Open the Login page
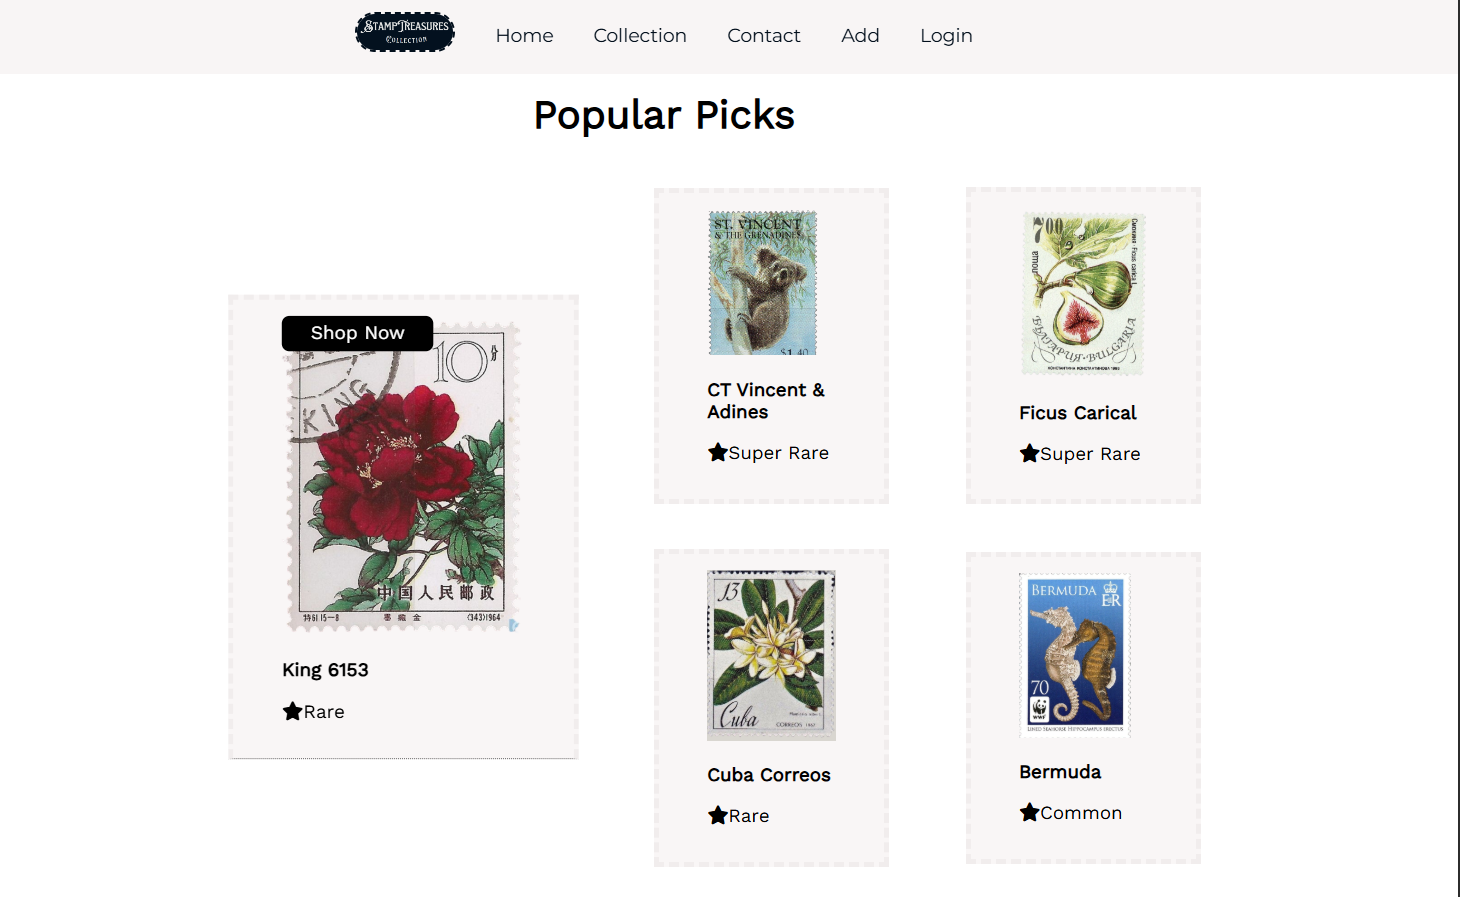1460x897 pixels. 946,36
